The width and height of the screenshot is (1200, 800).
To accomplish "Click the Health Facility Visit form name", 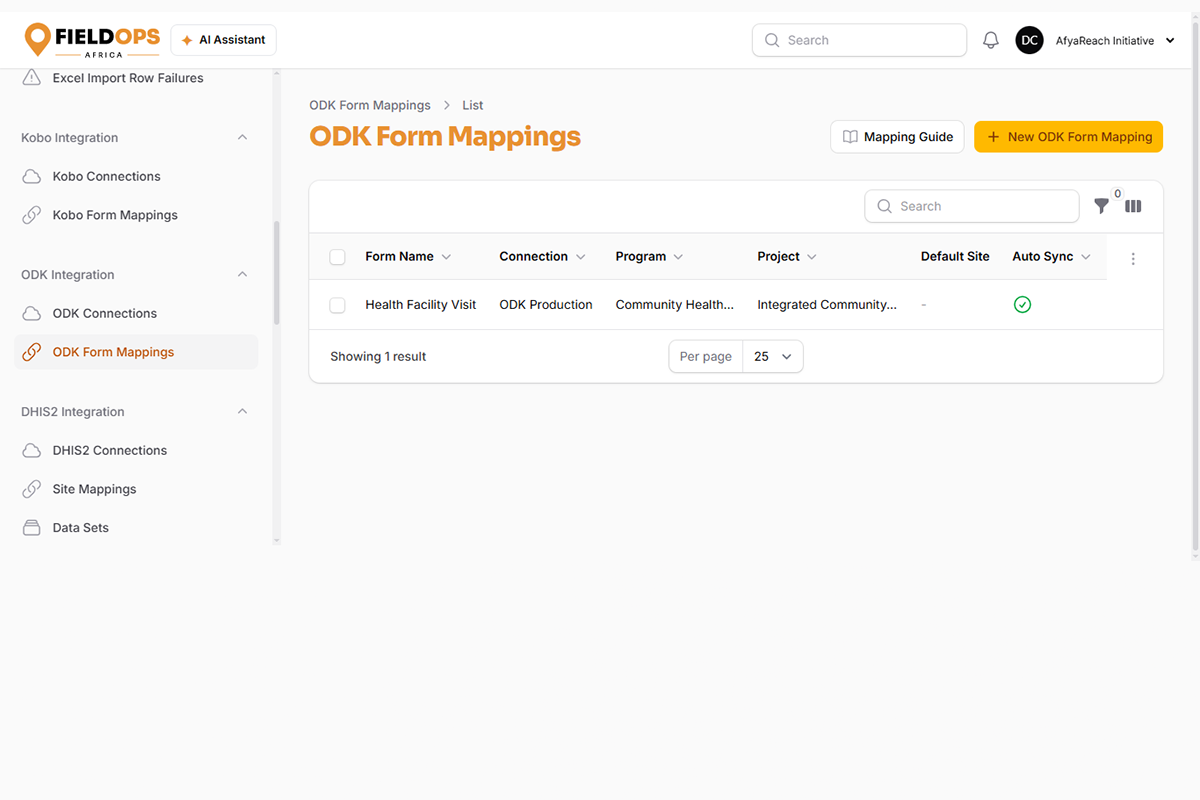I will 421,305.
